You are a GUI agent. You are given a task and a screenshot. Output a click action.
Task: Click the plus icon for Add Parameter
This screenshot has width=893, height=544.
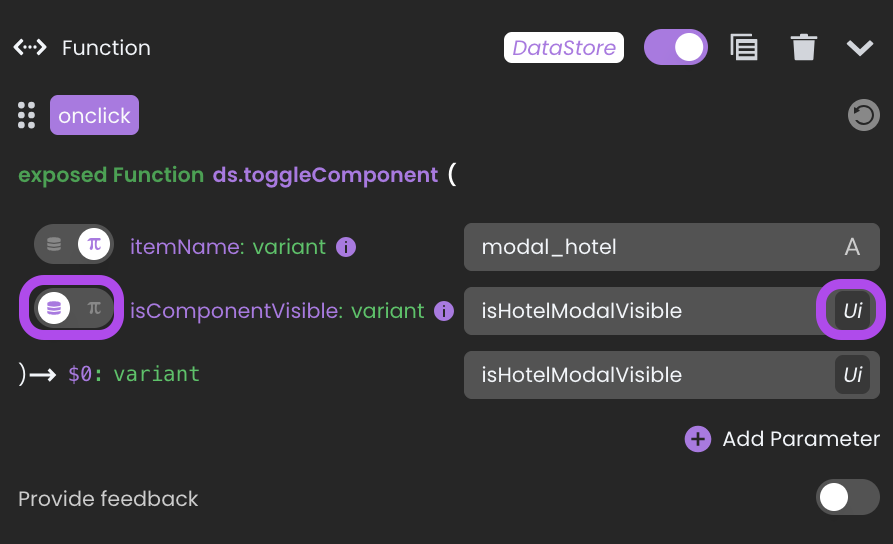pos(698,439)
